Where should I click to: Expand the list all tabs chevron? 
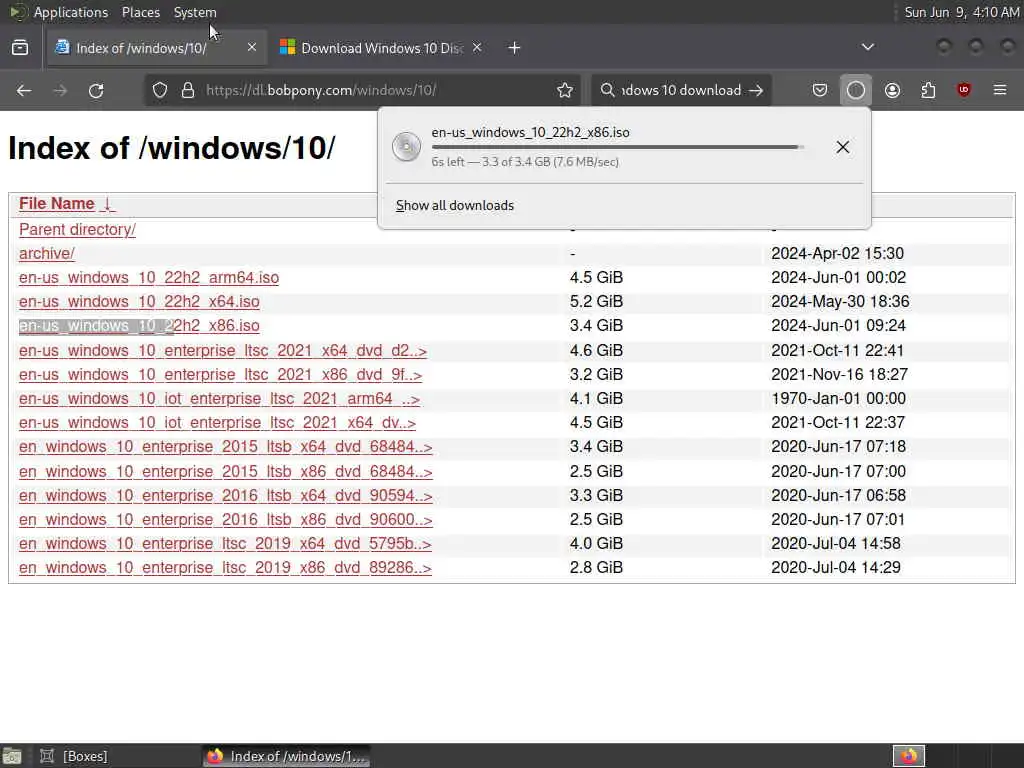(x=868, y=47)
